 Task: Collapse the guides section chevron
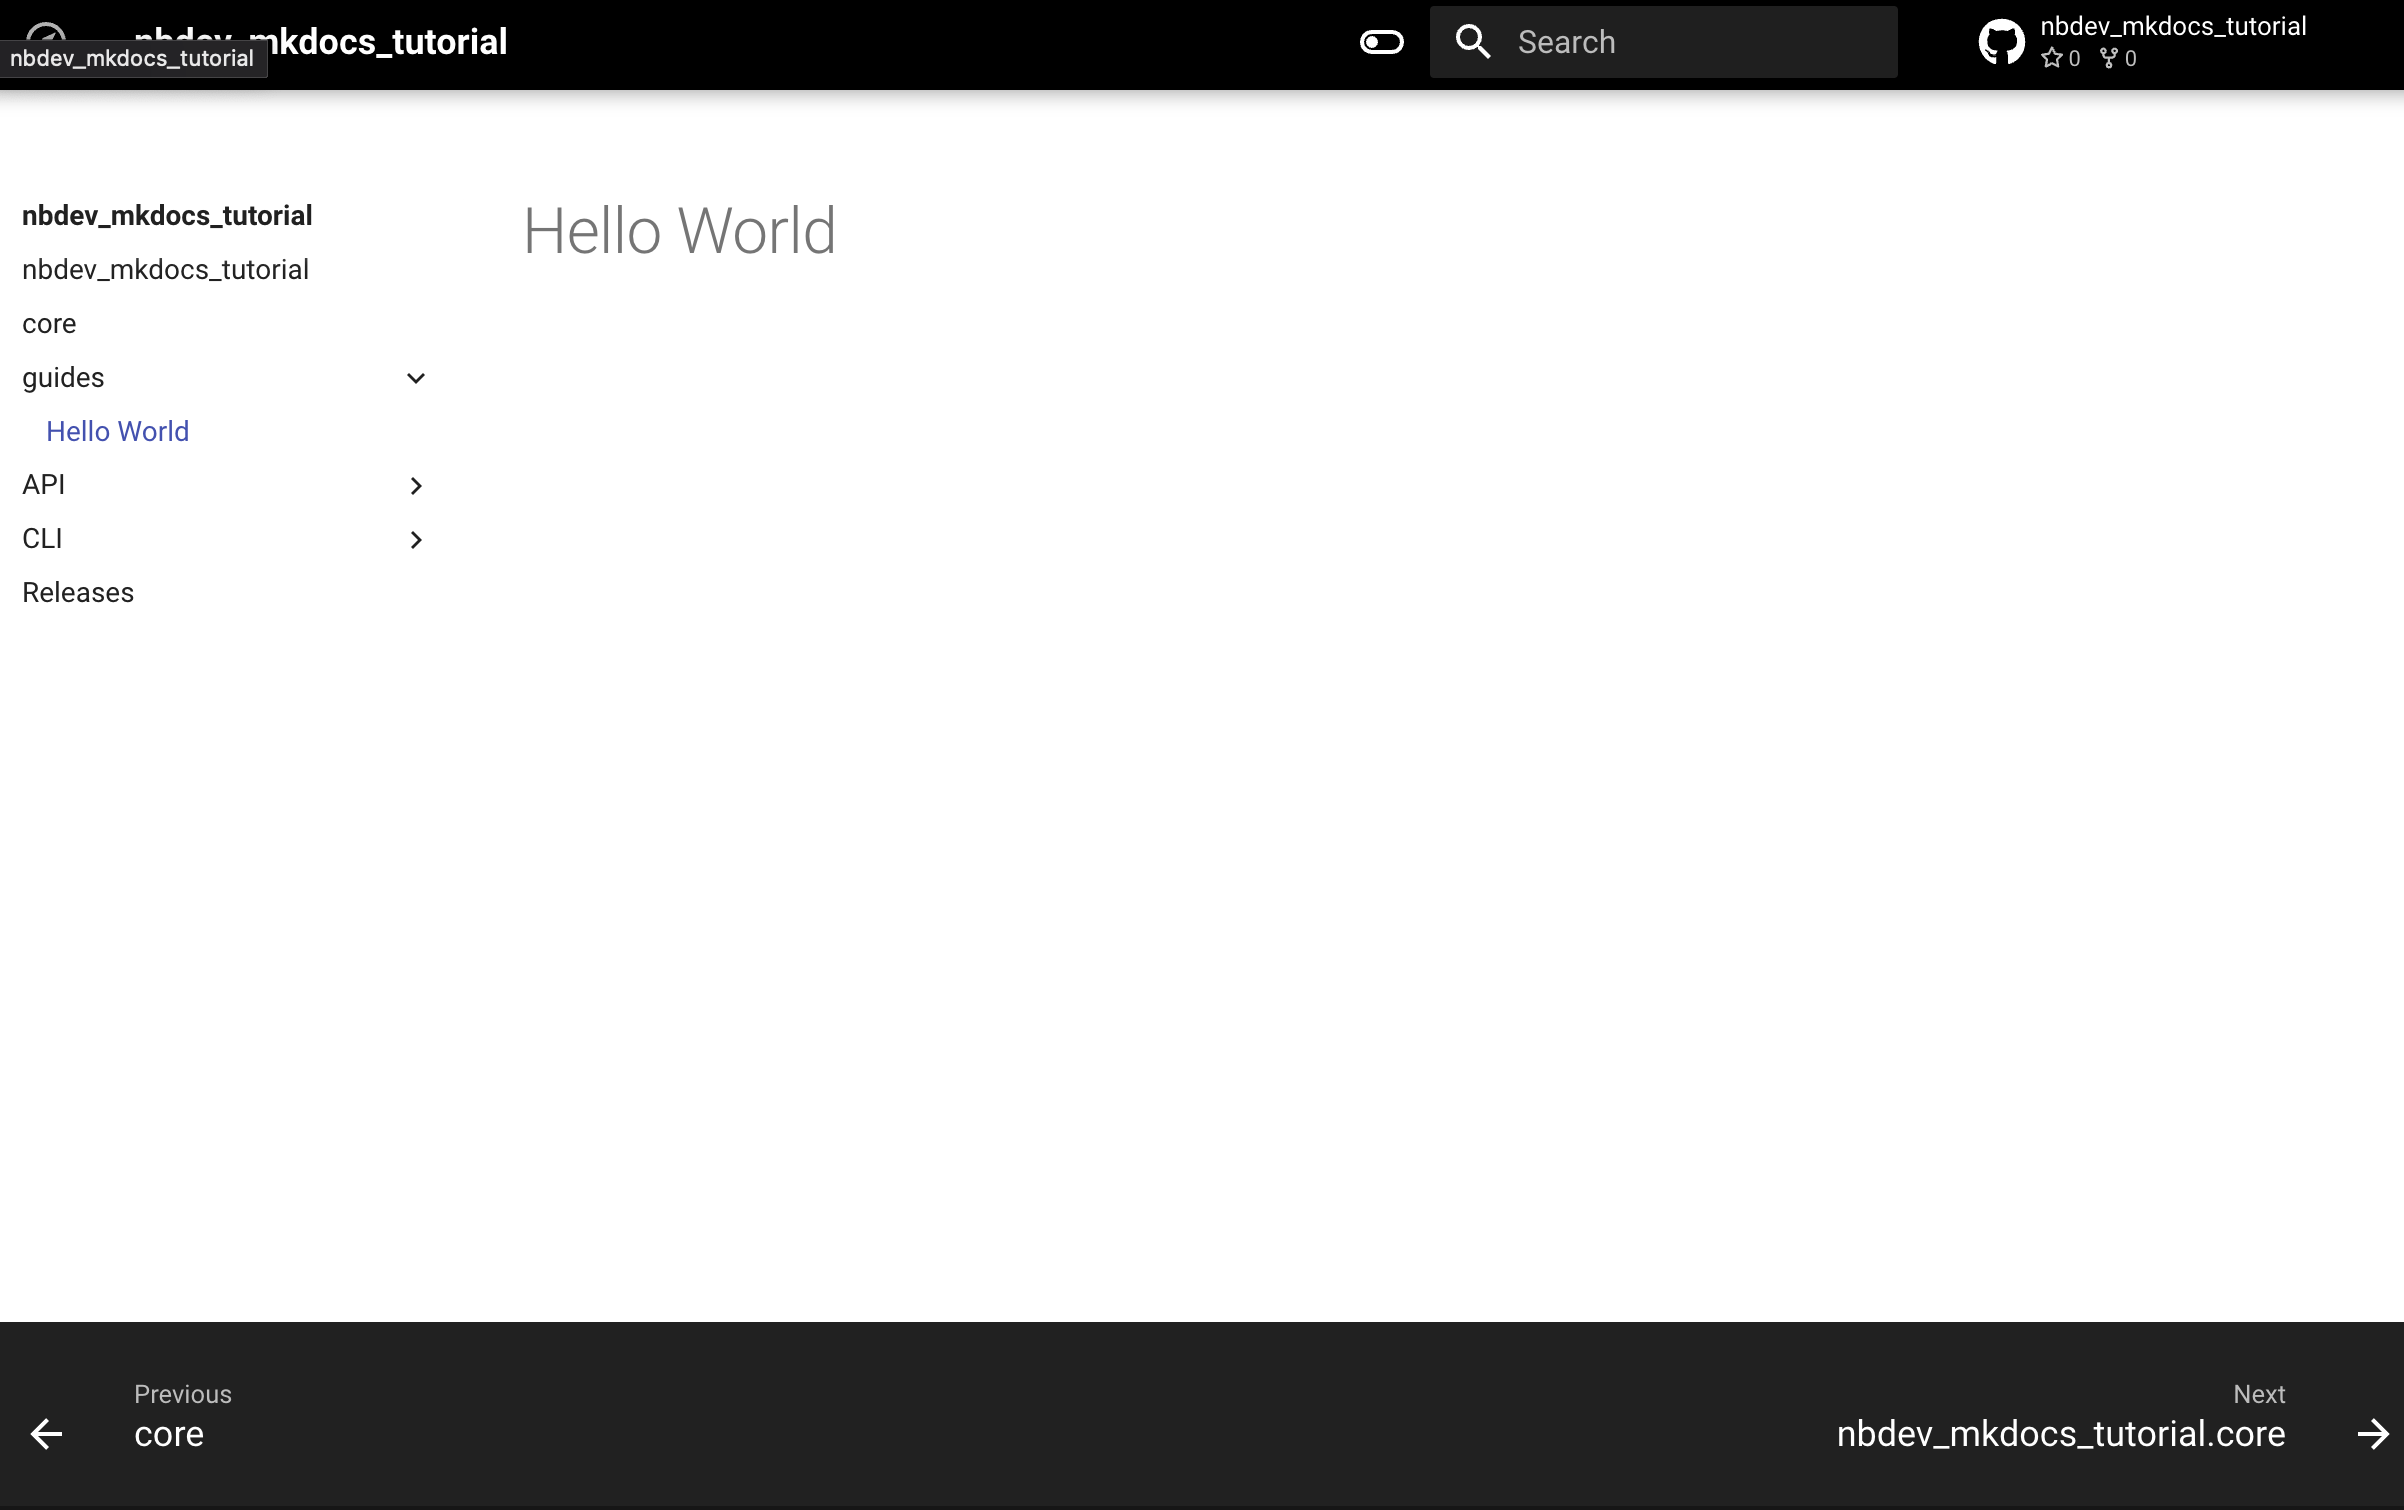tap(416, 378)
